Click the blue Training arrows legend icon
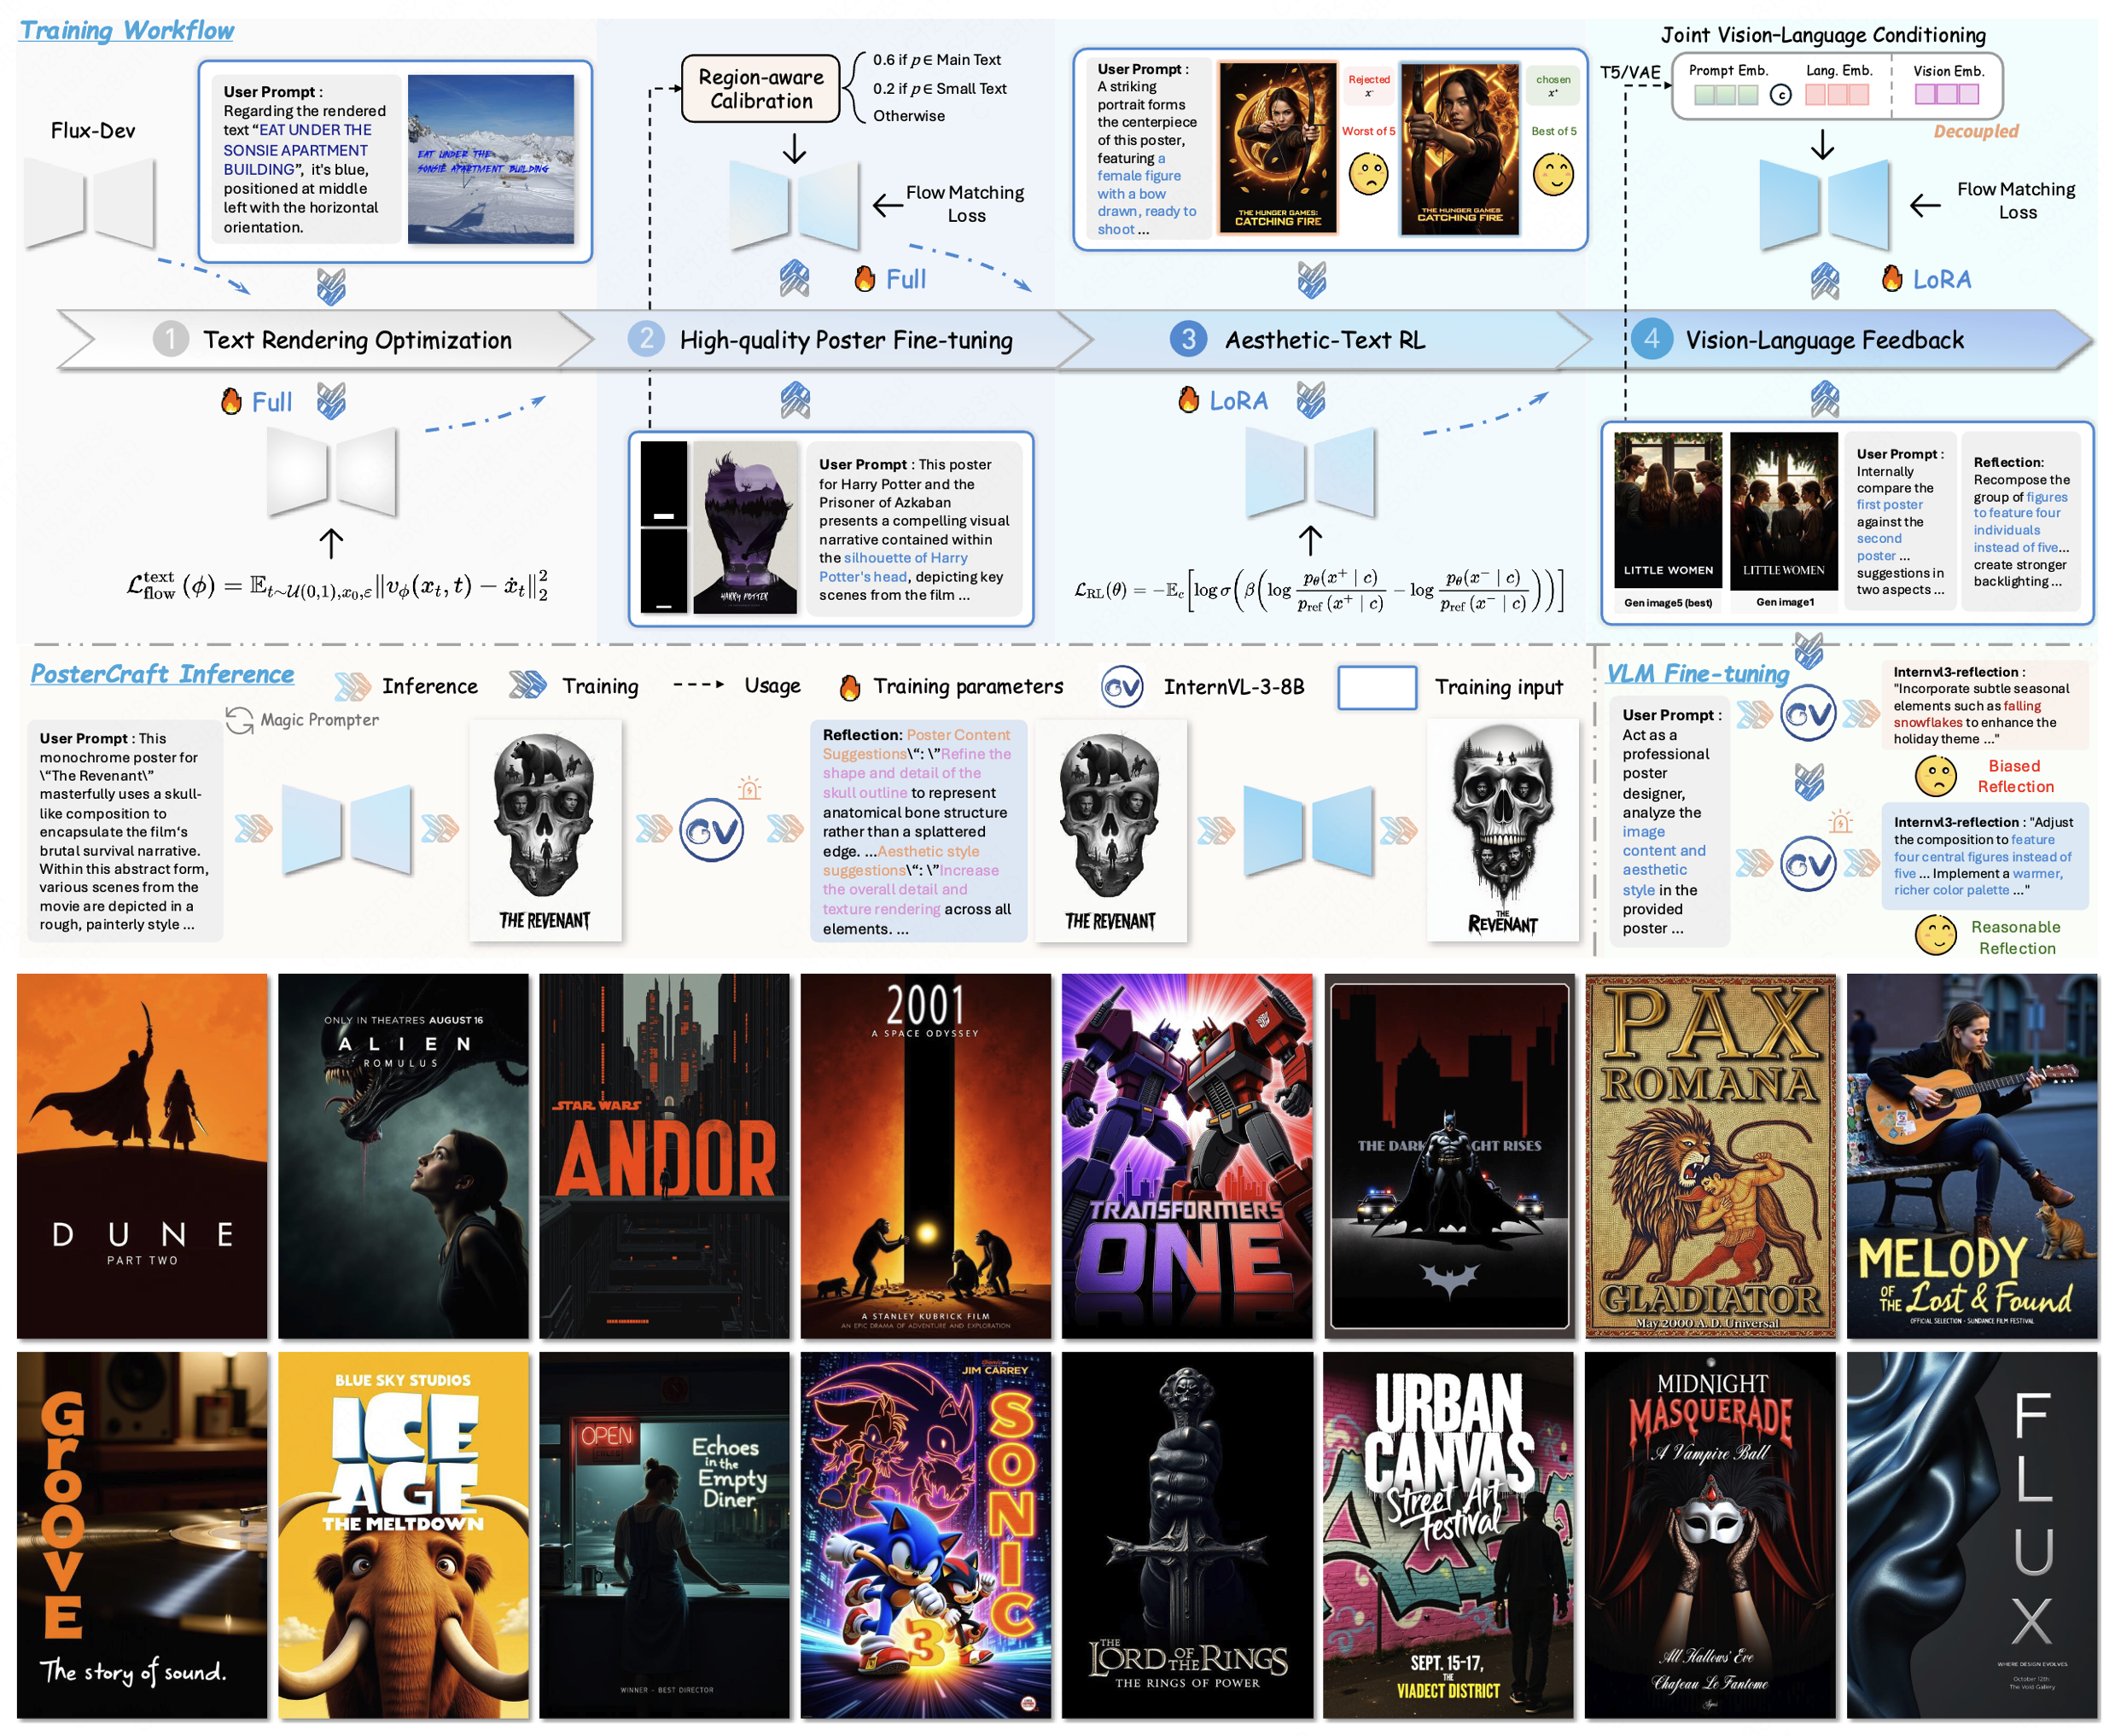Image resolution: width=2115 pixels, height=1736 pixels. pos(527,685)
